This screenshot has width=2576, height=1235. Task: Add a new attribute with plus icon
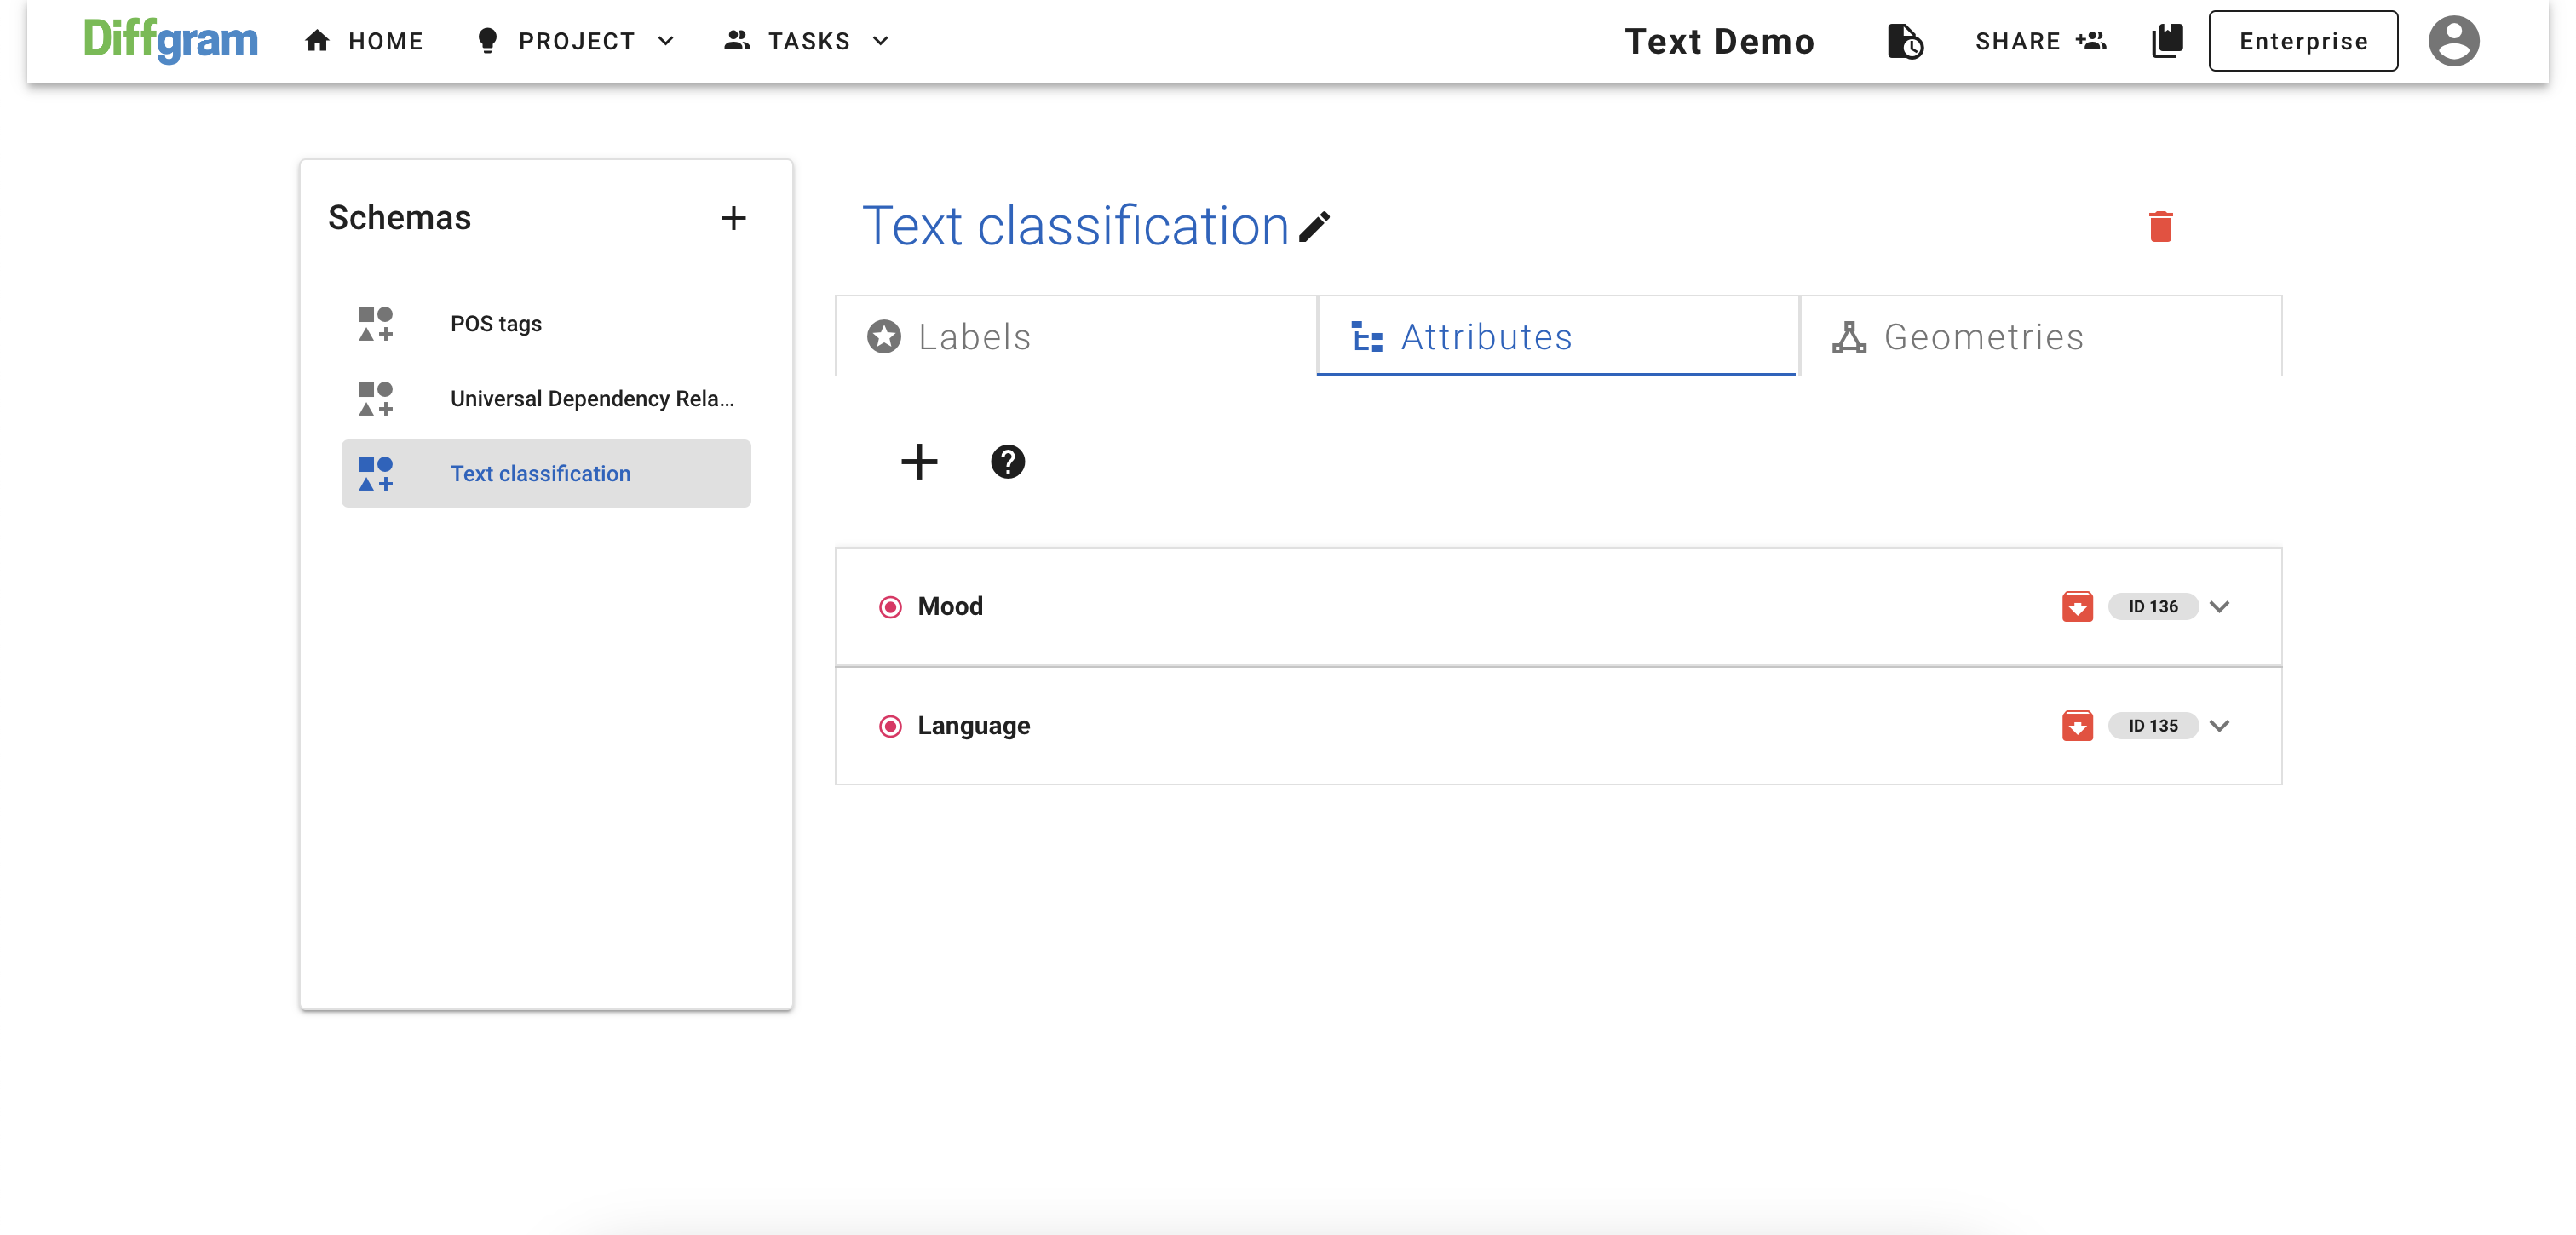918,462
